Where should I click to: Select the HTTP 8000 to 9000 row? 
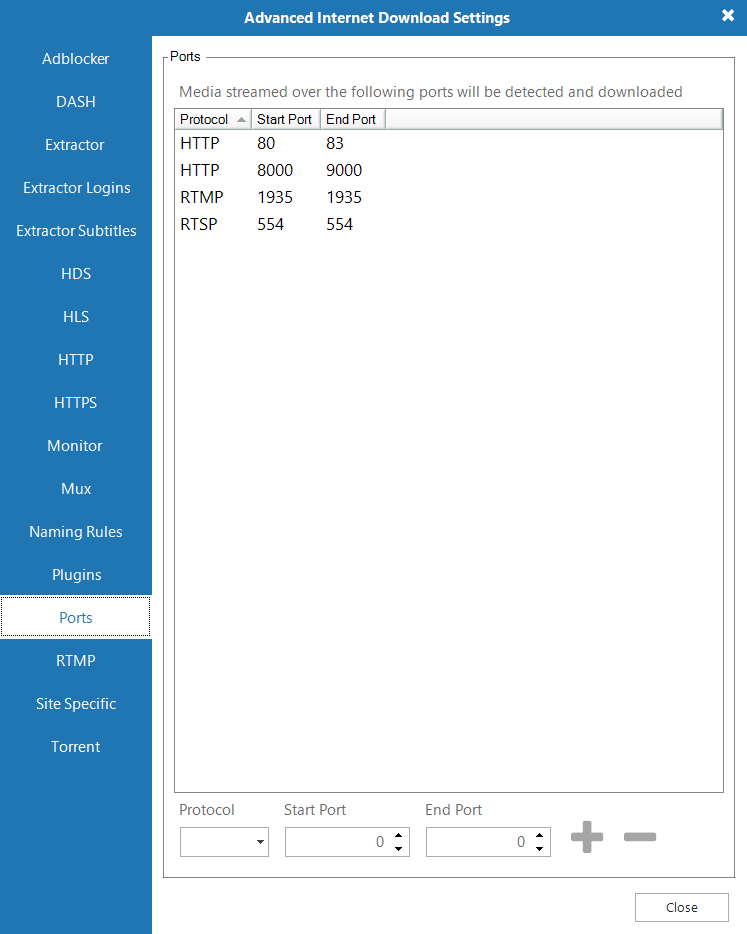click(449, 170)
